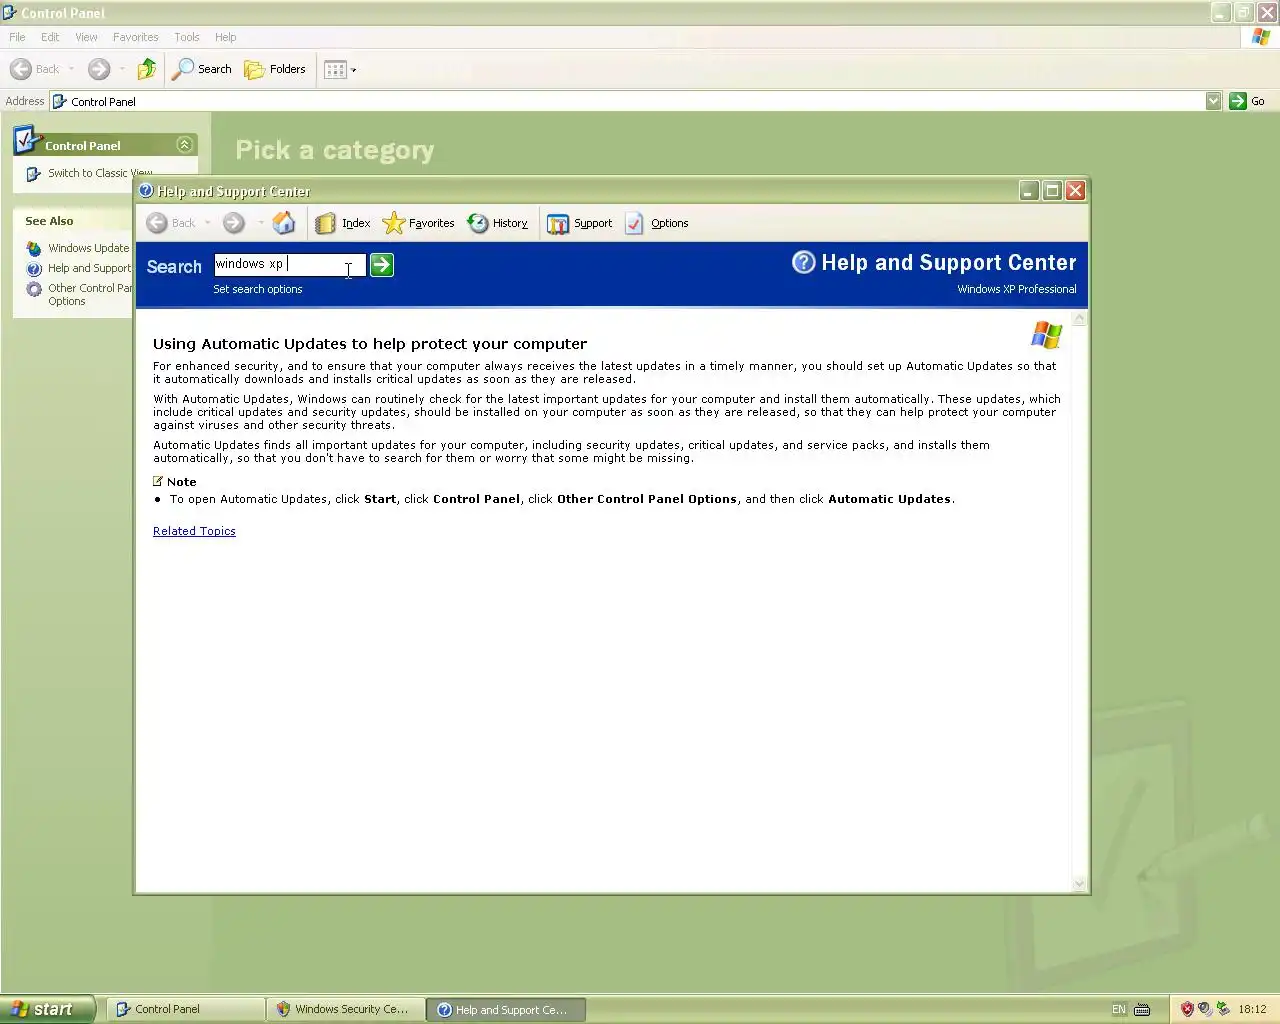Click the Control Panel window title icon
This screenshot has height=1024, width=1280.
tap(10, 13)
